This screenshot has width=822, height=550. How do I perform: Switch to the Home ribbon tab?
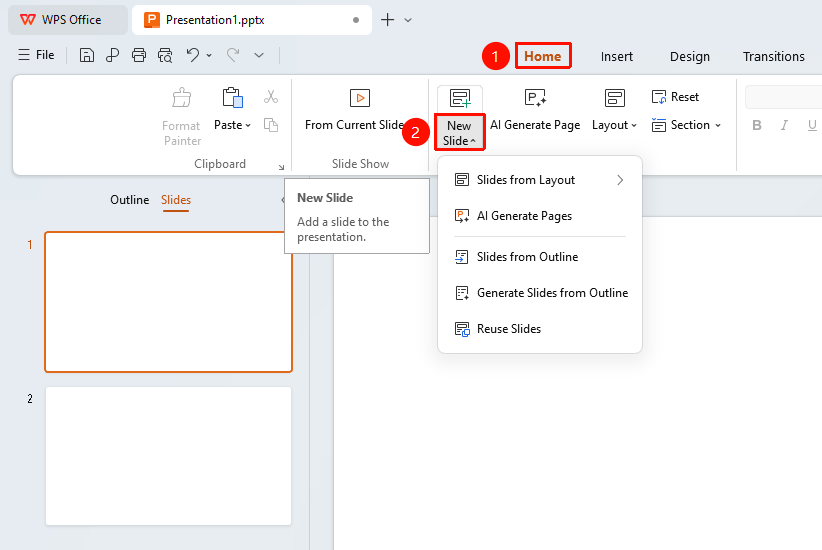coord(543,56)
